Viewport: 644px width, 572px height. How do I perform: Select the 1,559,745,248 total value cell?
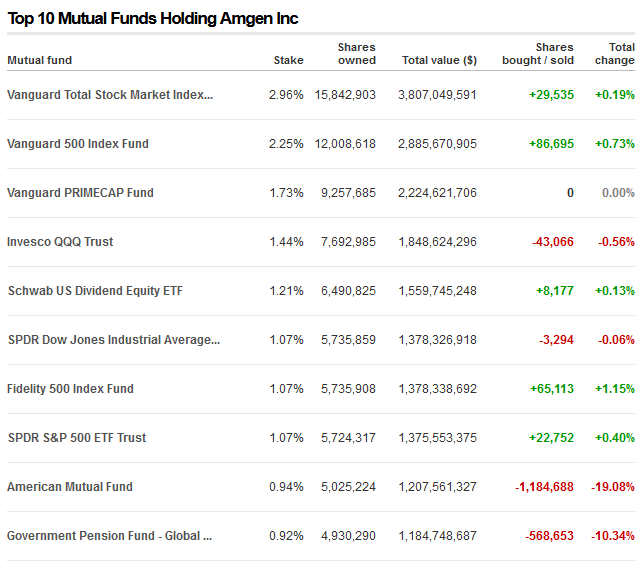(437, 291)
